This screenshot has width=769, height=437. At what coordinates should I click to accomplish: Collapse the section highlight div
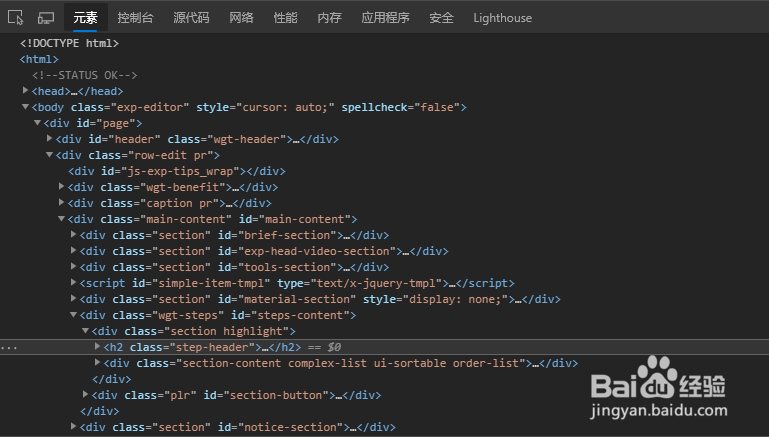pyautogui.click(x=85, y=331)
